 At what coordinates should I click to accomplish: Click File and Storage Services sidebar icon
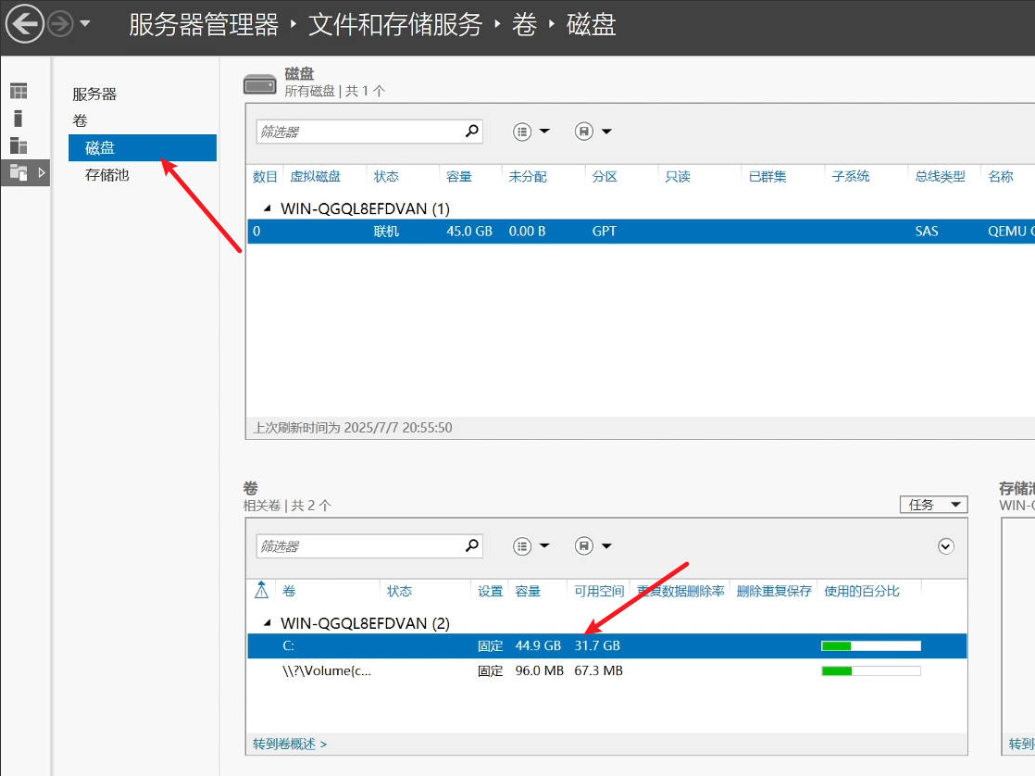[19, 172]
